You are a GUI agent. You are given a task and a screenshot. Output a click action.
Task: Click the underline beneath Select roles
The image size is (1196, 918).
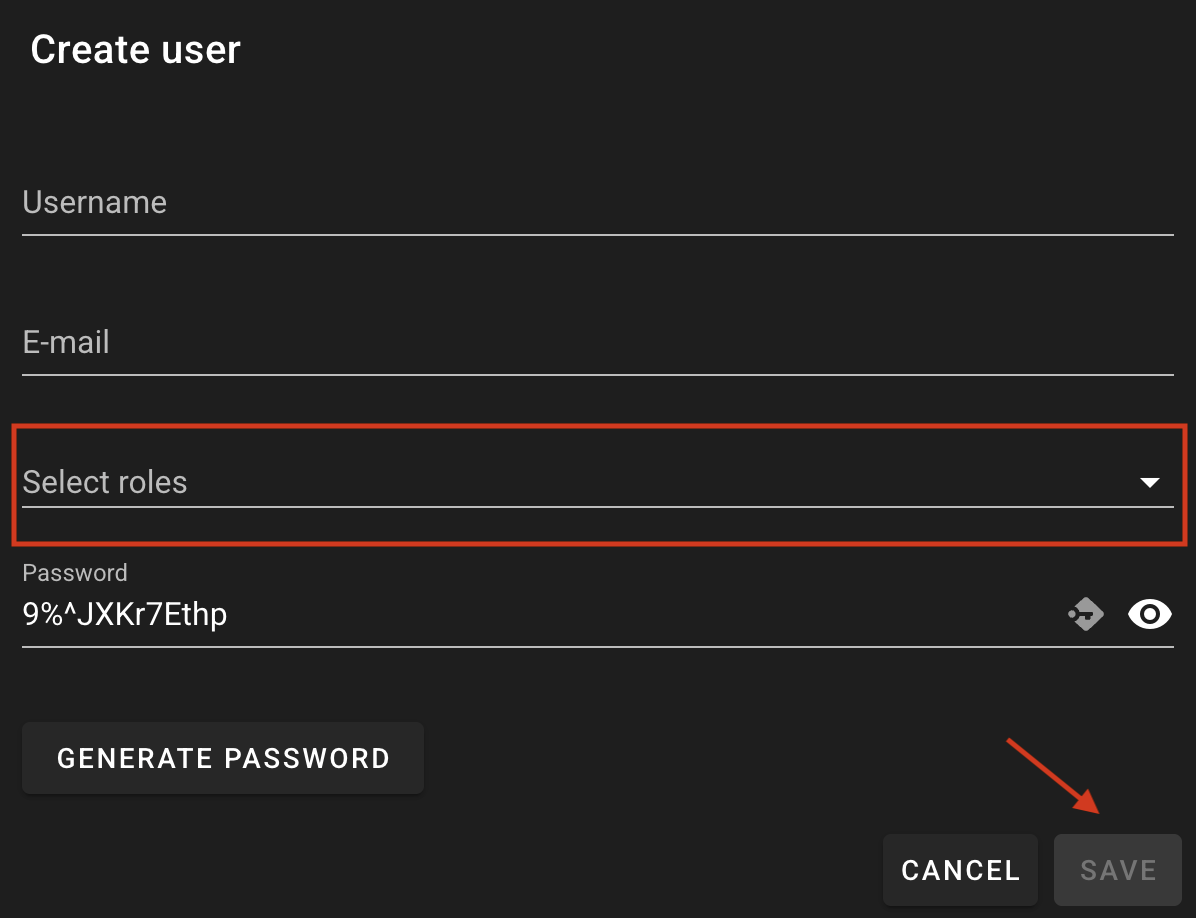point(598,506)
